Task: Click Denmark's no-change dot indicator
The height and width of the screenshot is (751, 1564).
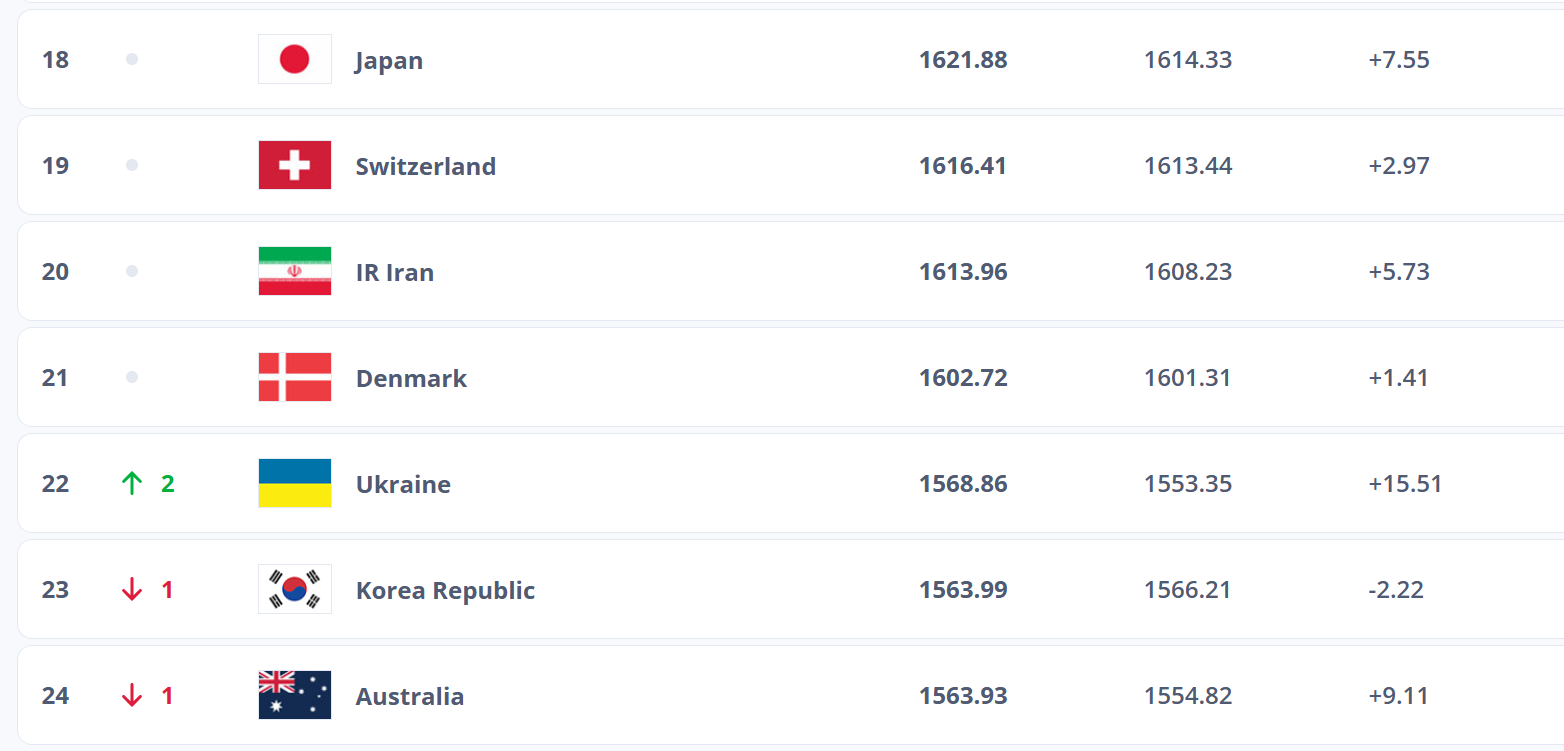Action: (x=132, y=377)
